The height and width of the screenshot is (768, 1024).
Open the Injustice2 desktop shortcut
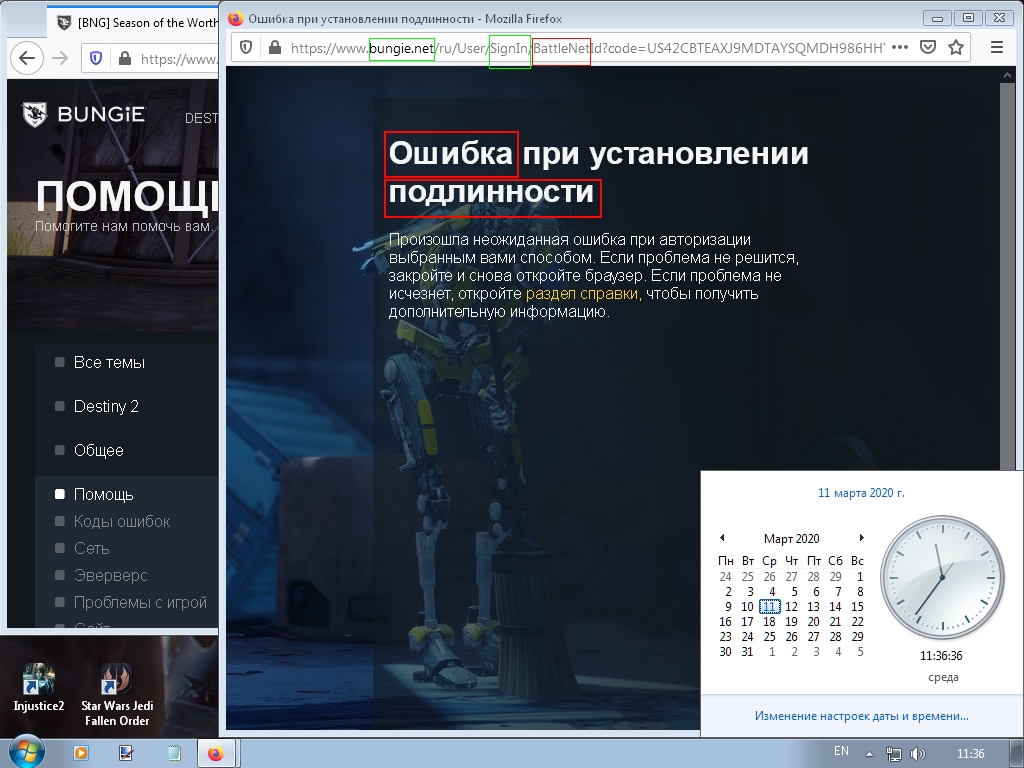click(x=39, y=688)
